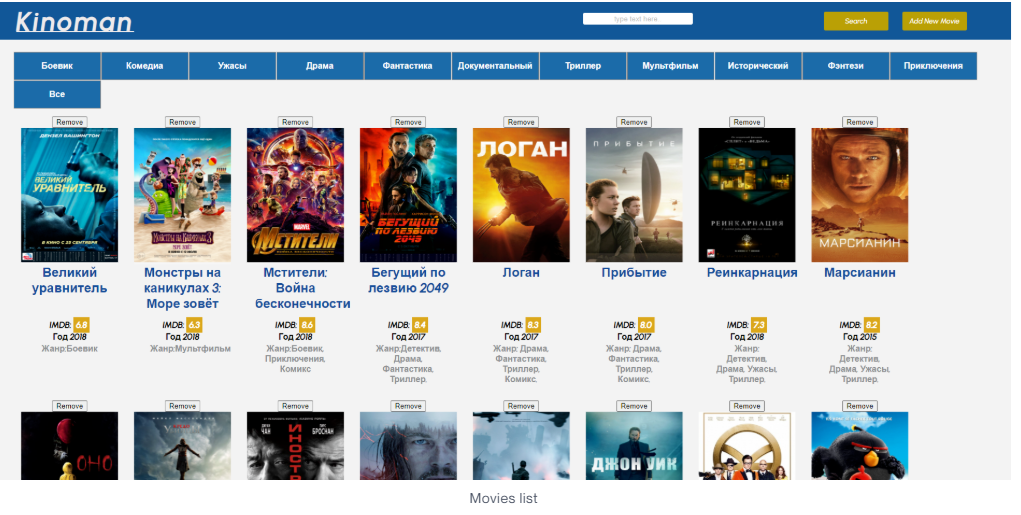Remove the Марсианин movie
The height and width of the screenshot is (515, 1021).
point(860,122)
